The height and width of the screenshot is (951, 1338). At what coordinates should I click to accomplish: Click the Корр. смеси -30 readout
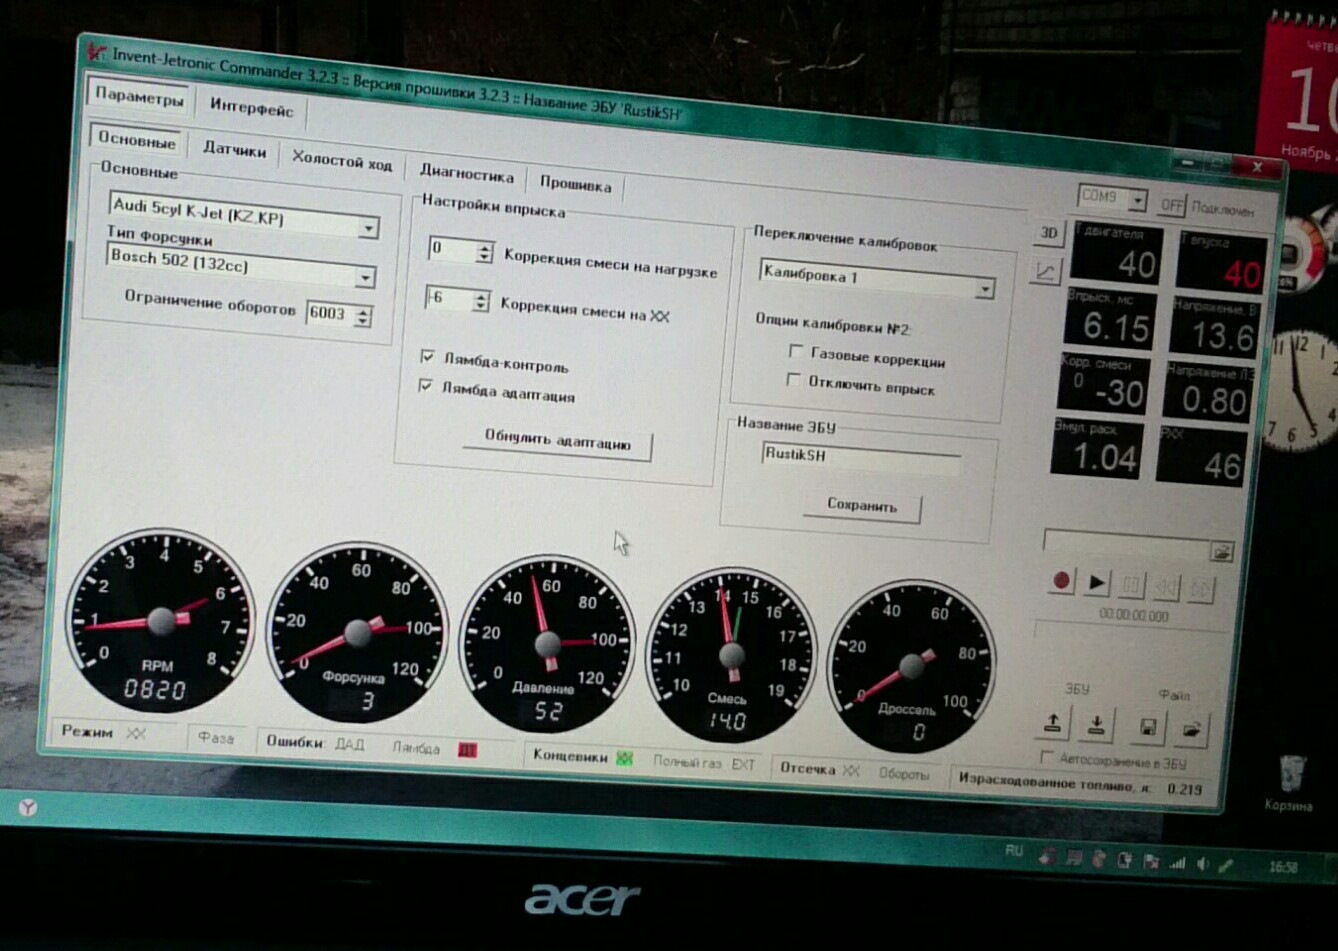point(1104,383)
